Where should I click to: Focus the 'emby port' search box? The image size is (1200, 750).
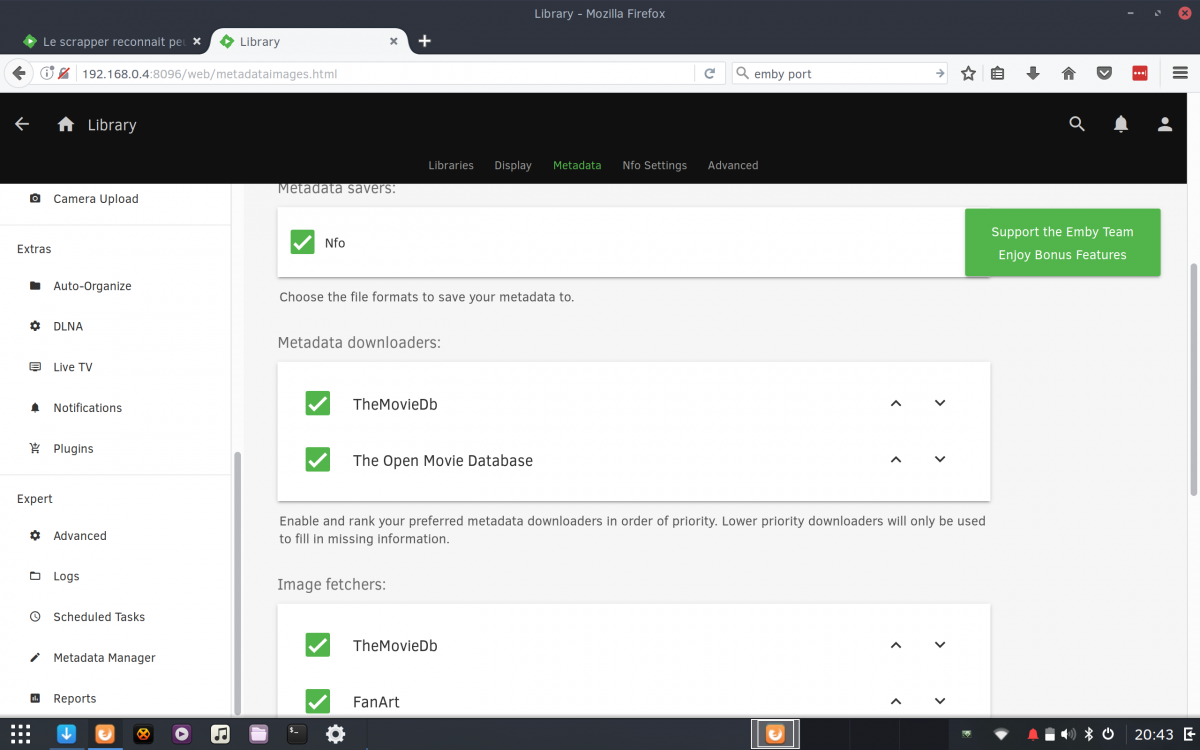840,74
